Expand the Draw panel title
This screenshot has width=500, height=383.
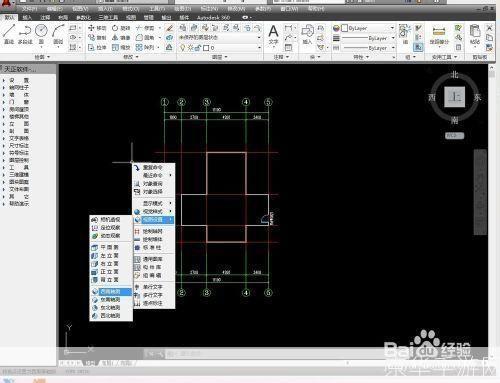42,57
